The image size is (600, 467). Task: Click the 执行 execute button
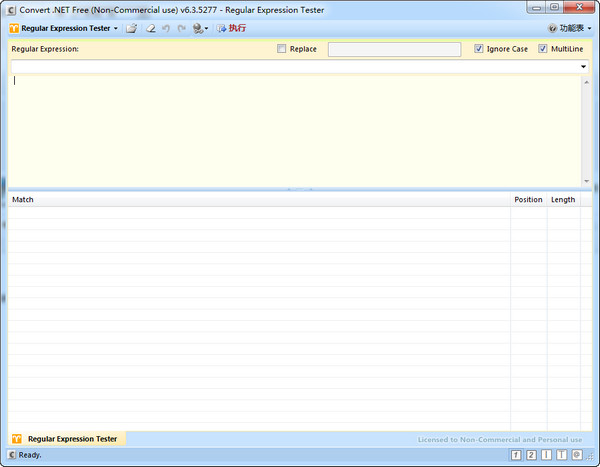(x=232, y=28)
